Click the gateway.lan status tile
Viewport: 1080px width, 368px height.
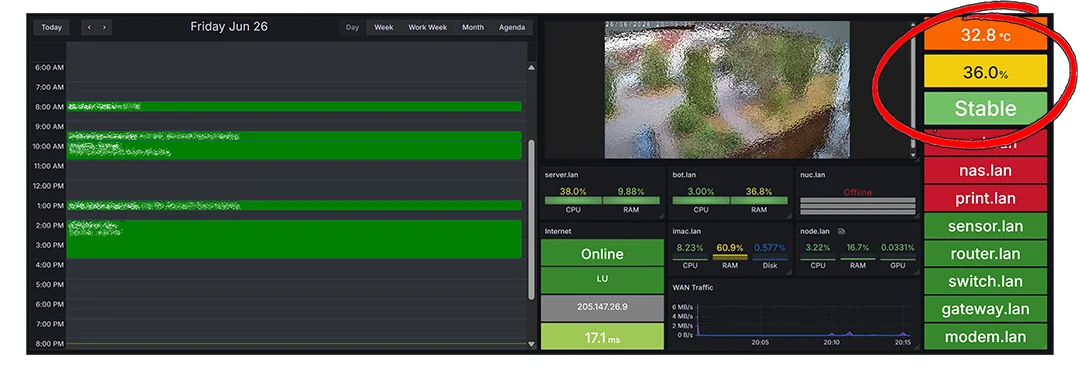(985, 309)
